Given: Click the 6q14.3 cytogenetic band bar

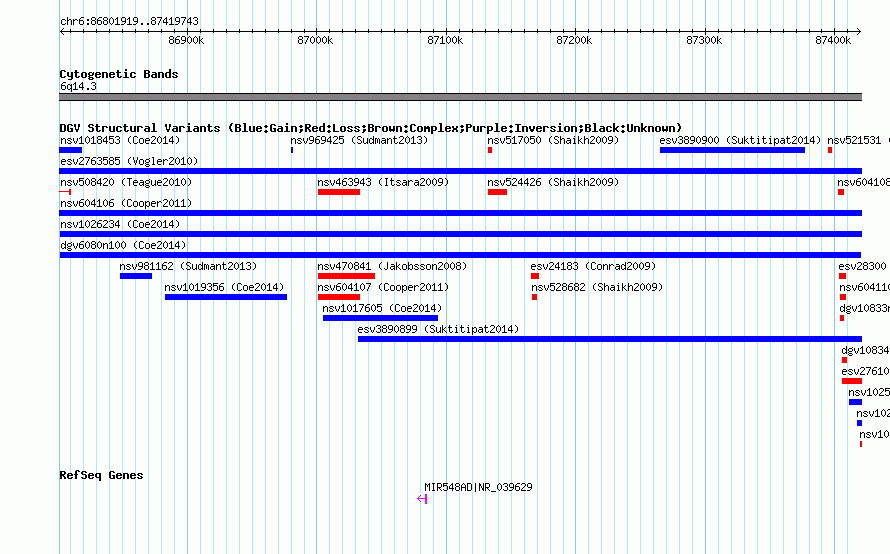Looking at the screenshot, I should [460, 97].
